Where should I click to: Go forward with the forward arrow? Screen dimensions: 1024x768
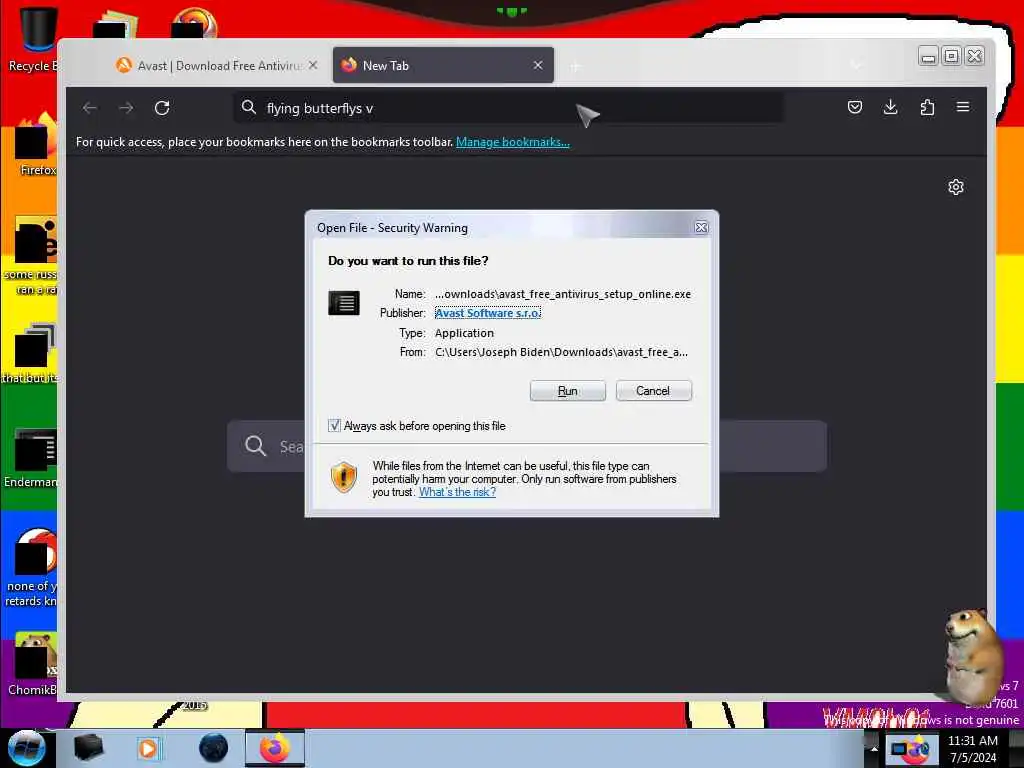click(126, 108)
